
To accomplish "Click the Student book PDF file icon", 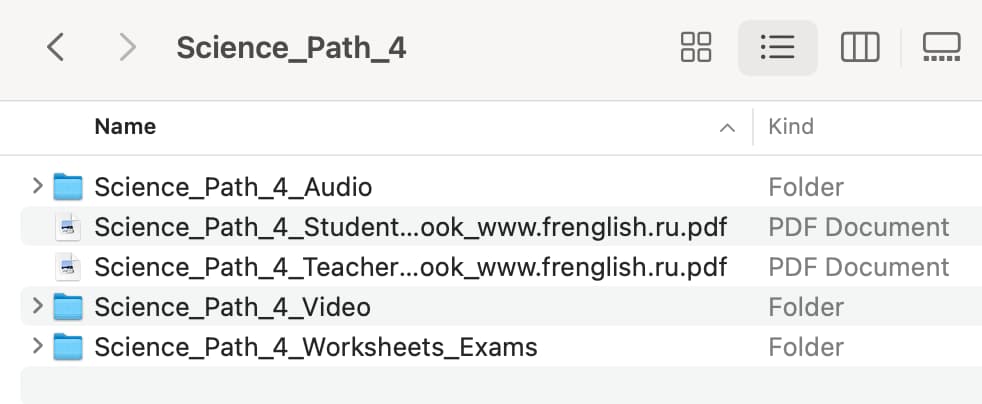I will (x=68, y=227).
